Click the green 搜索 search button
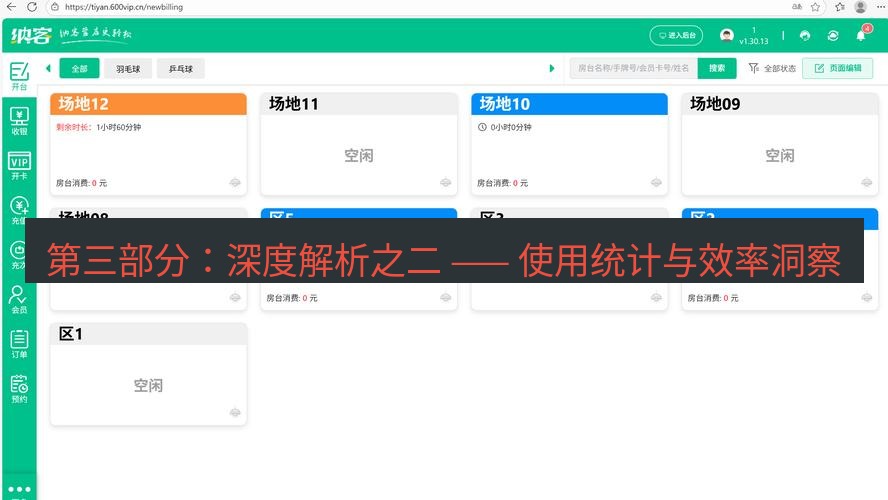Screen dimensions: 888x500 coord(717,68)
